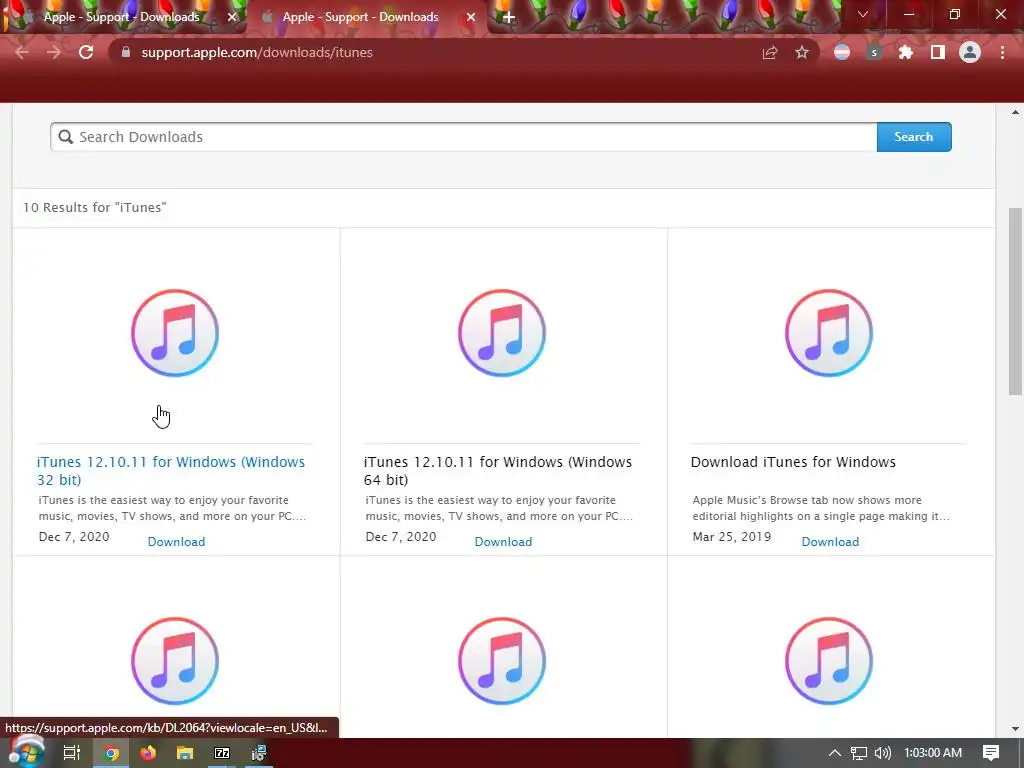Launch Firefox from the taskbar

coord(148,753)
